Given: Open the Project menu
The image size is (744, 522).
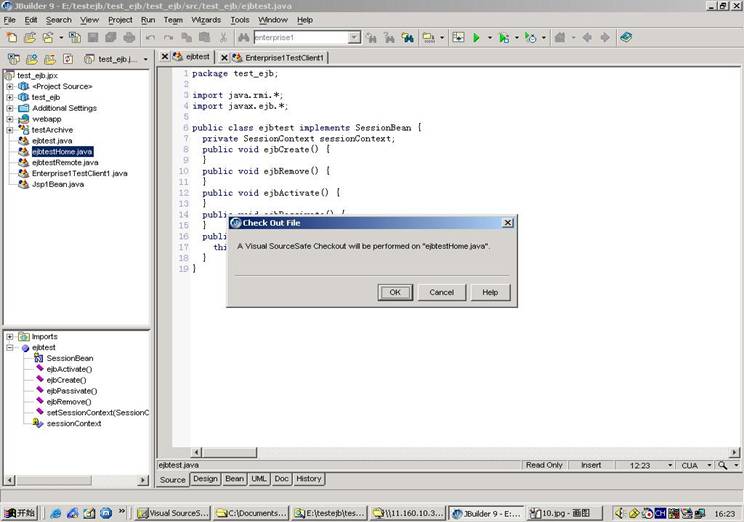Looking at the screenshot, I should [120, 20].
